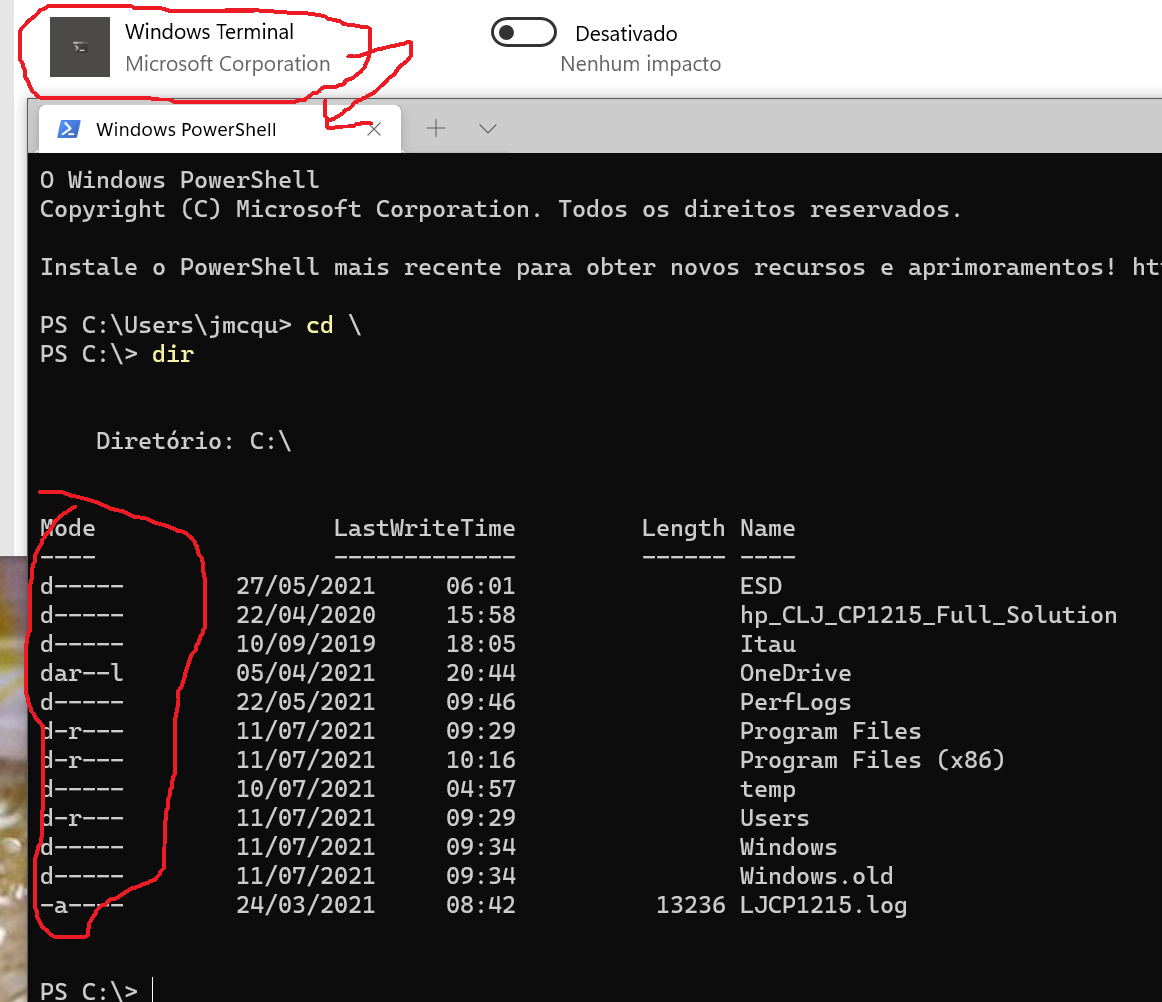This screenshot has width=1162, height=1002.
Task: Click the final PS C:\> prompt line
Action: click(x=89, y=990)
